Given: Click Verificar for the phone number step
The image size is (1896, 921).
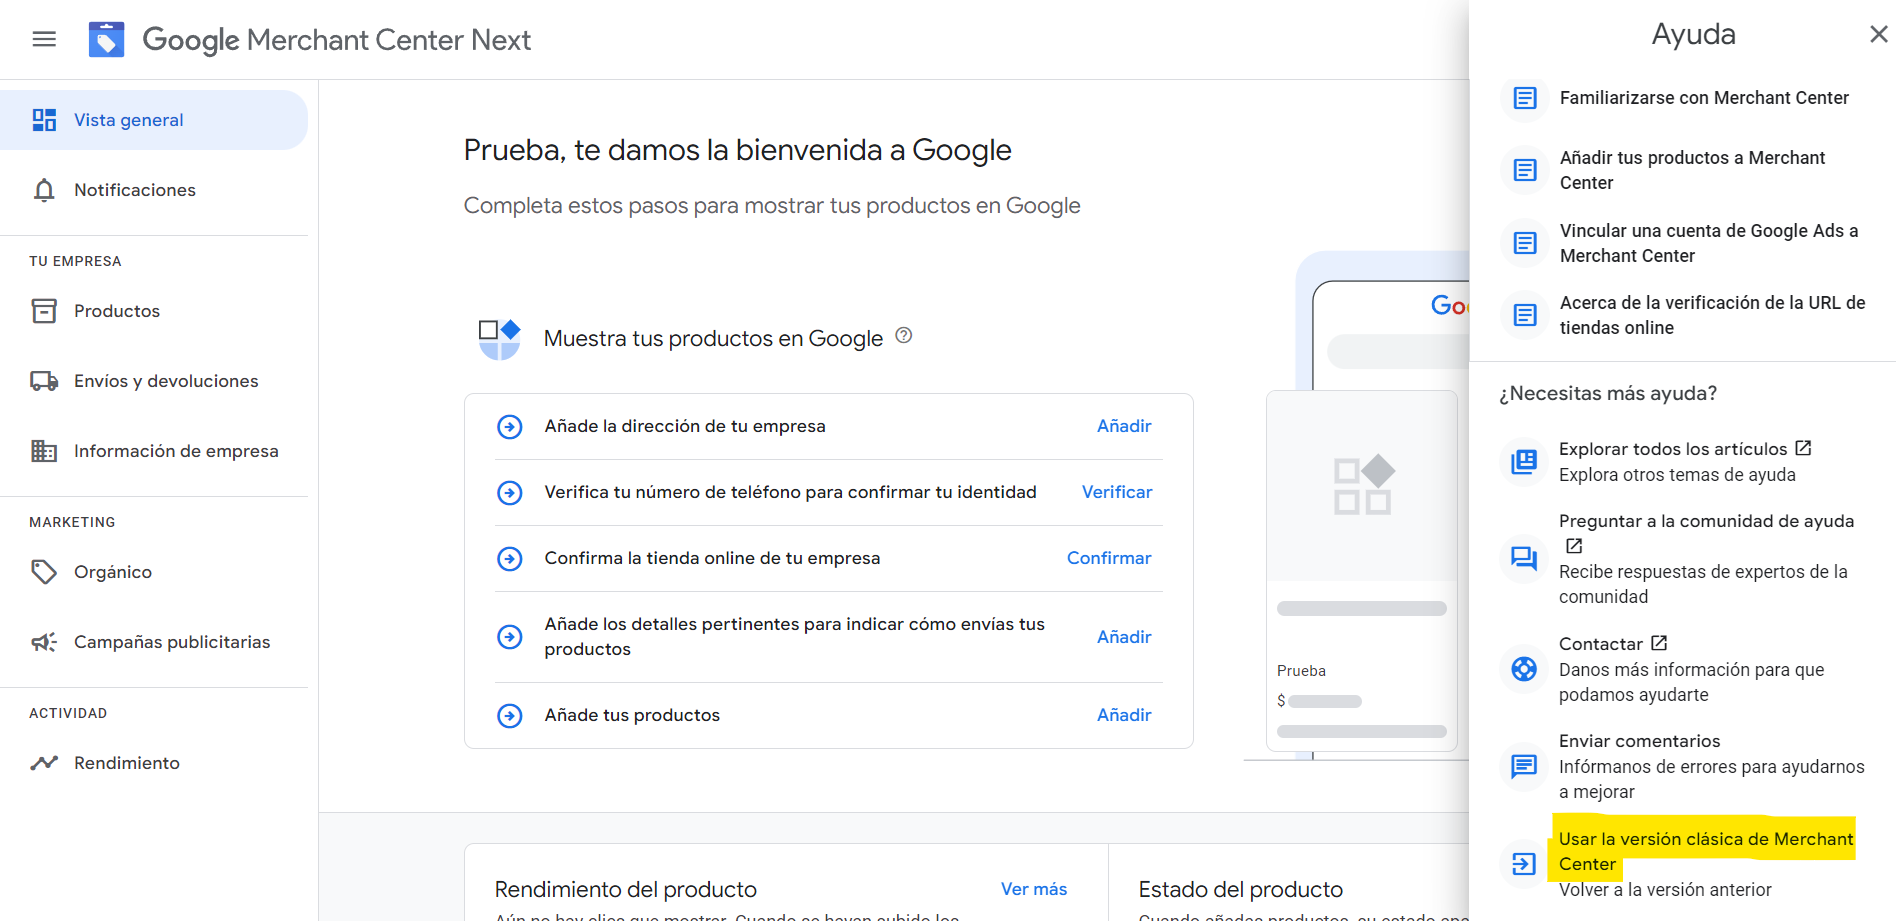Looking at the screenshot, I should coord(1117,492).
